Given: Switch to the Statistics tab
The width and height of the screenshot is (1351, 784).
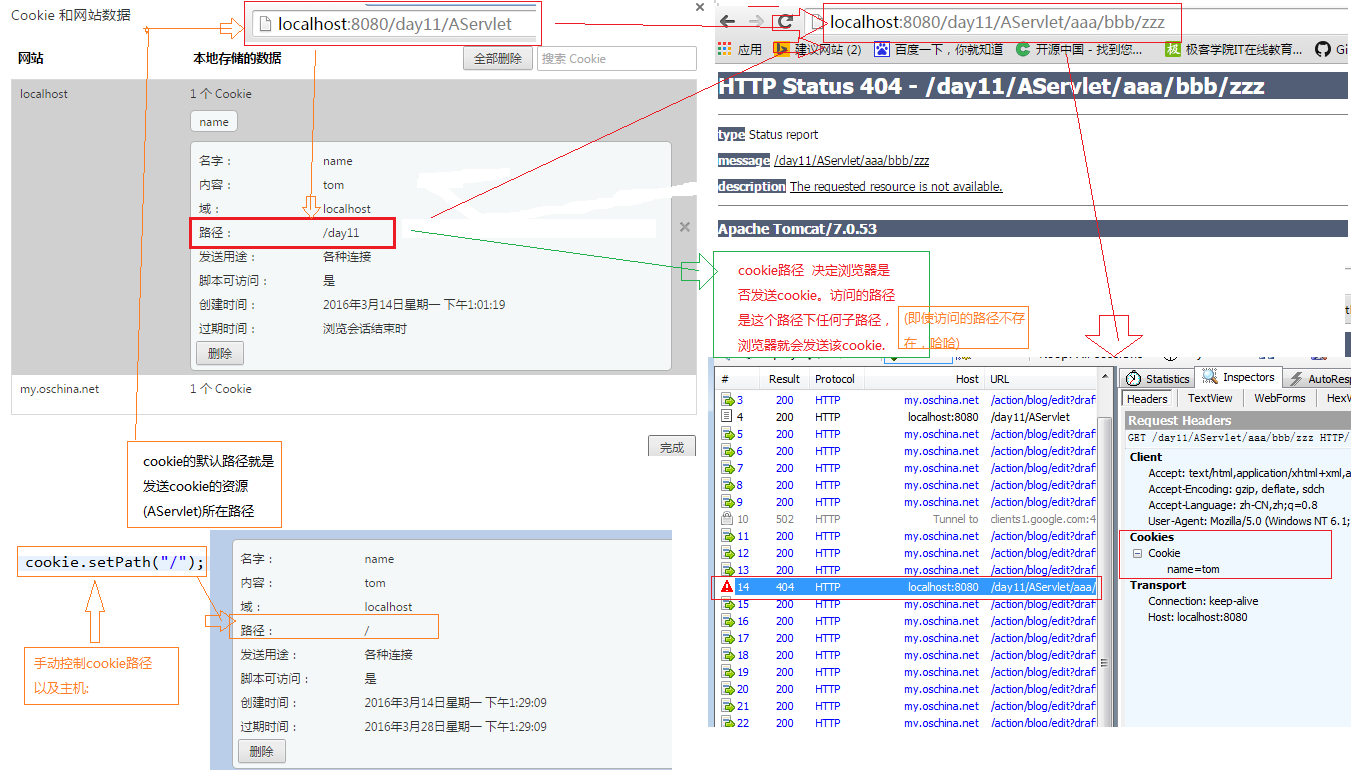Looking at the screenshot, I should 1157,379.
